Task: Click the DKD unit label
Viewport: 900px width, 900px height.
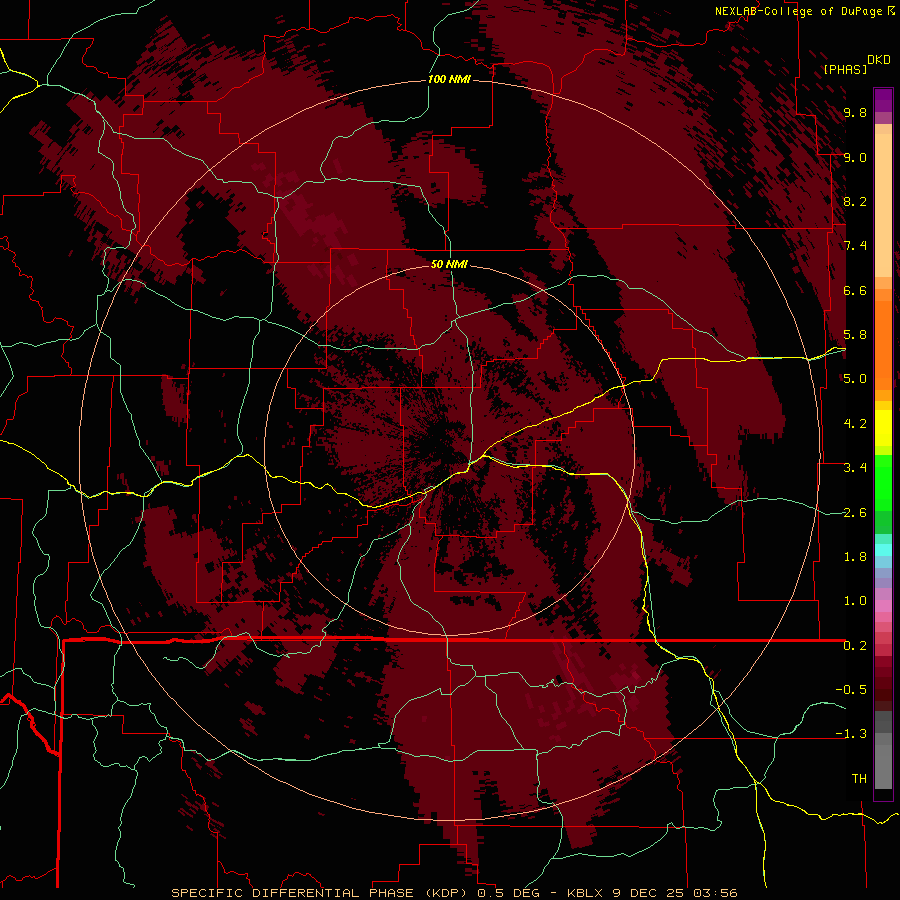Action: click(879, 60)
